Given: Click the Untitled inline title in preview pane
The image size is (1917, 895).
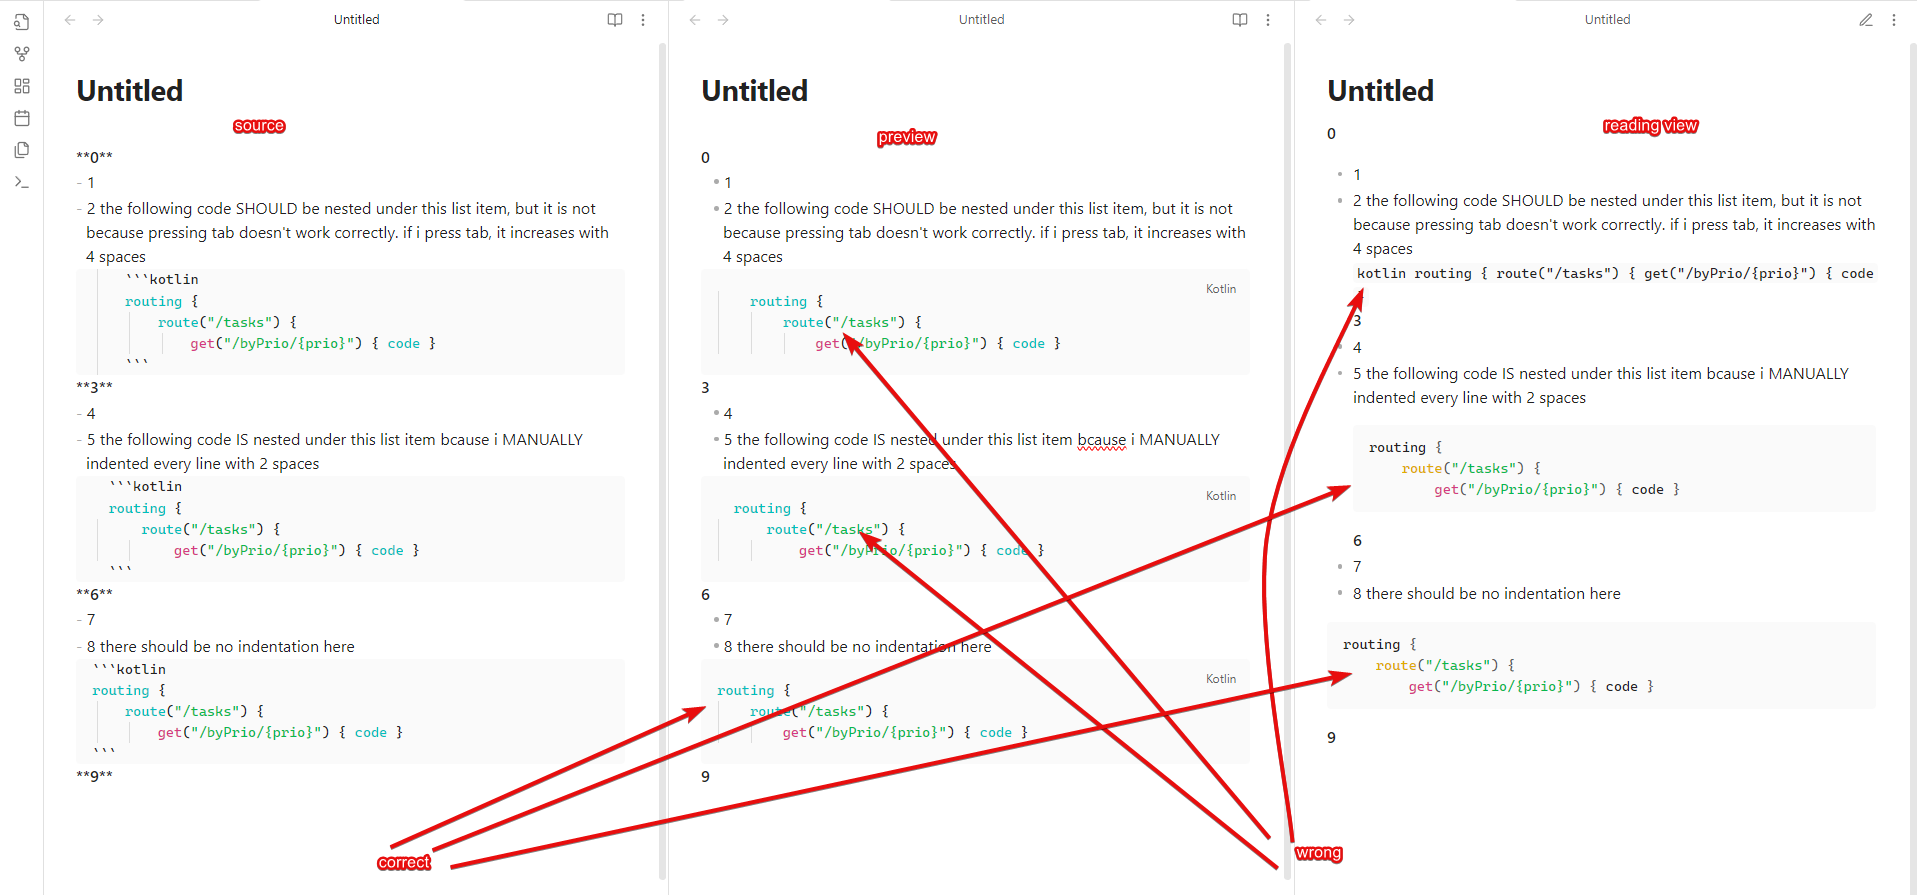Looking at the screenshot, I should click(755, 91).
